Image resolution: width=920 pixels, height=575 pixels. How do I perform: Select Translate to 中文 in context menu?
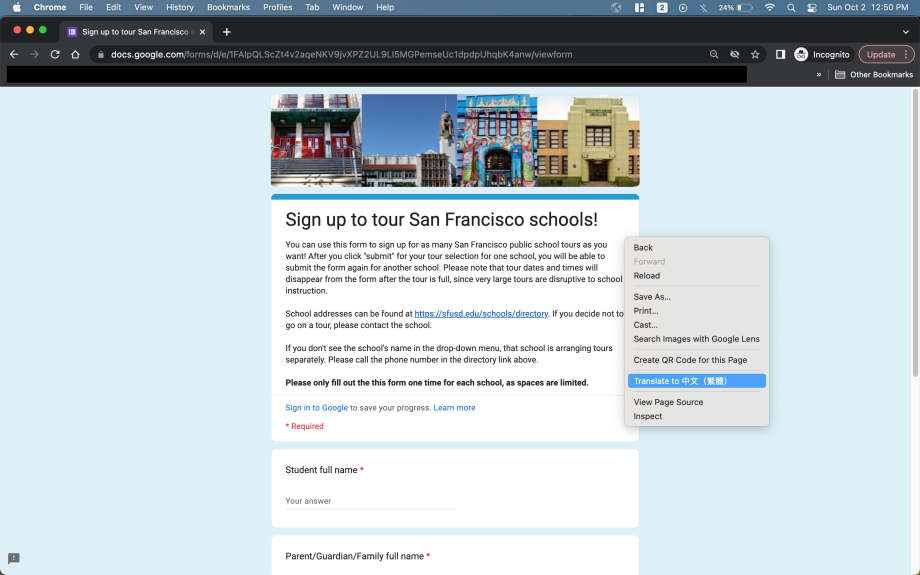pyautogui.click(x=697, y=381)
